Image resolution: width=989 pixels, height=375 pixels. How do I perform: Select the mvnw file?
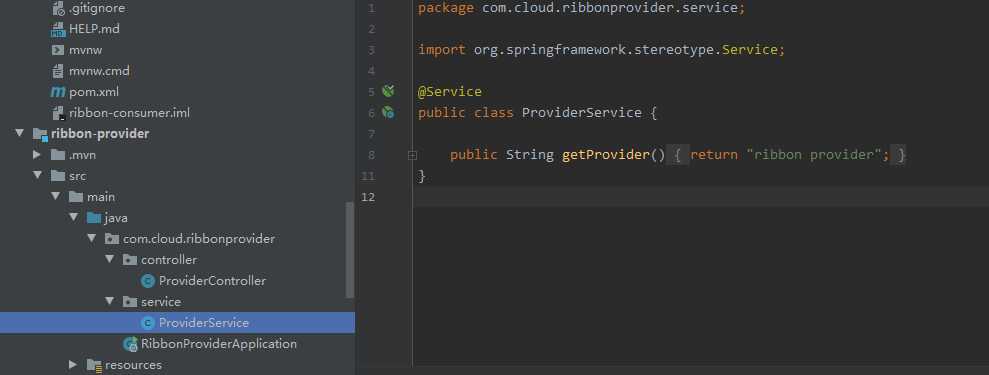(x=85, y=50)
